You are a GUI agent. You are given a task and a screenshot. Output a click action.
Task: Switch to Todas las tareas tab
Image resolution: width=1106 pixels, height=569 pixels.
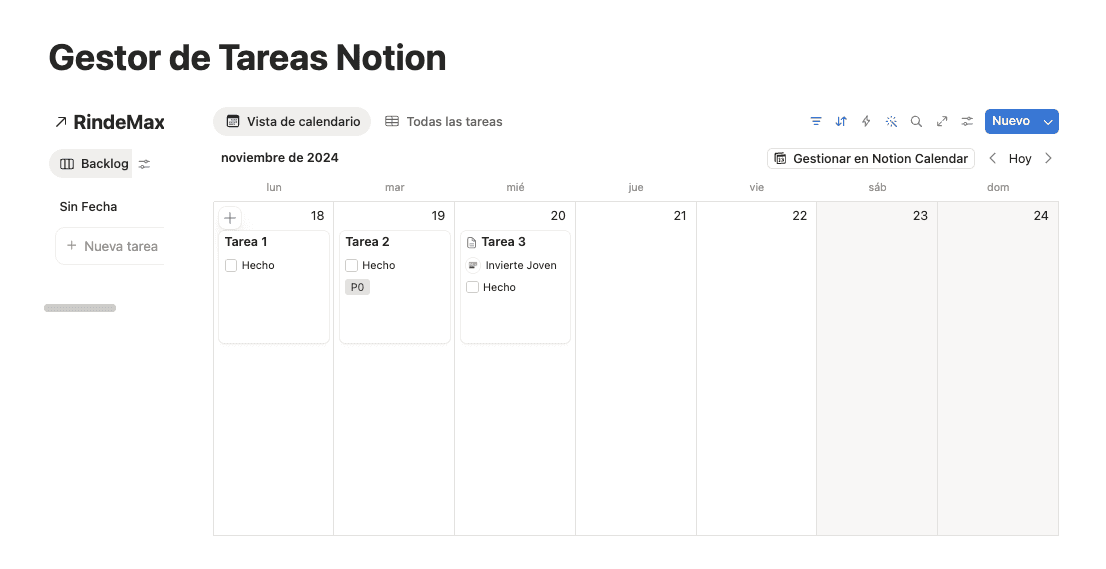coord(444,121)
